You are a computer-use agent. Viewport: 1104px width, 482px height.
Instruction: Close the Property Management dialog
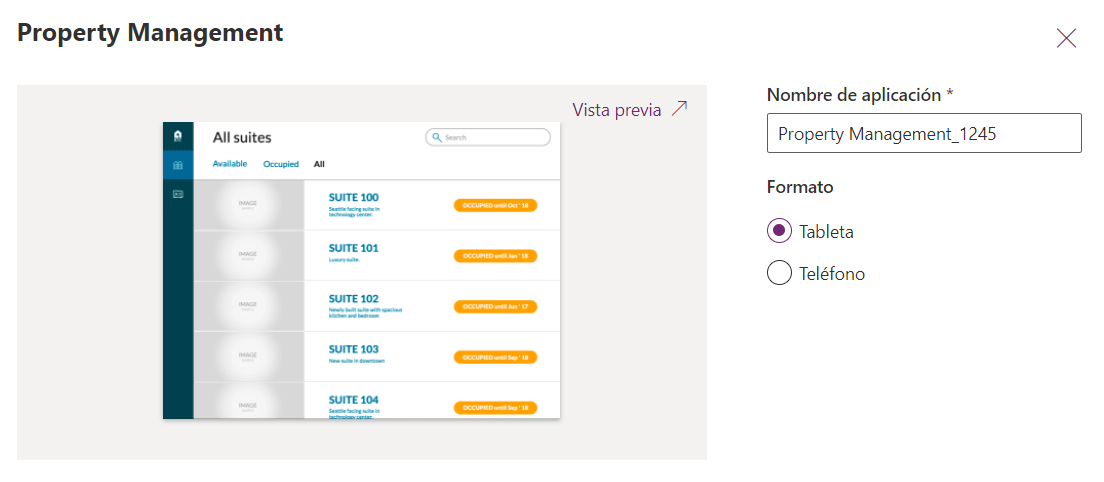tap(1066, 38)
